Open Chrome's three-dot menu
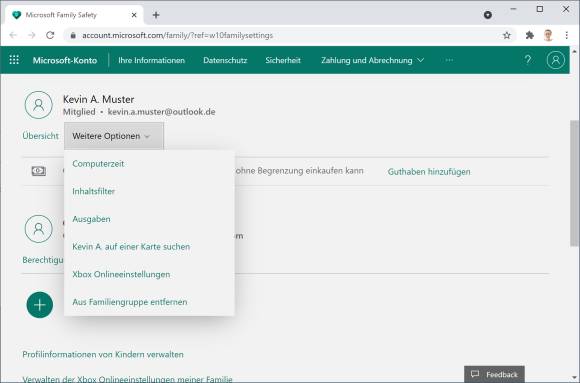 (x=566, y=35)
